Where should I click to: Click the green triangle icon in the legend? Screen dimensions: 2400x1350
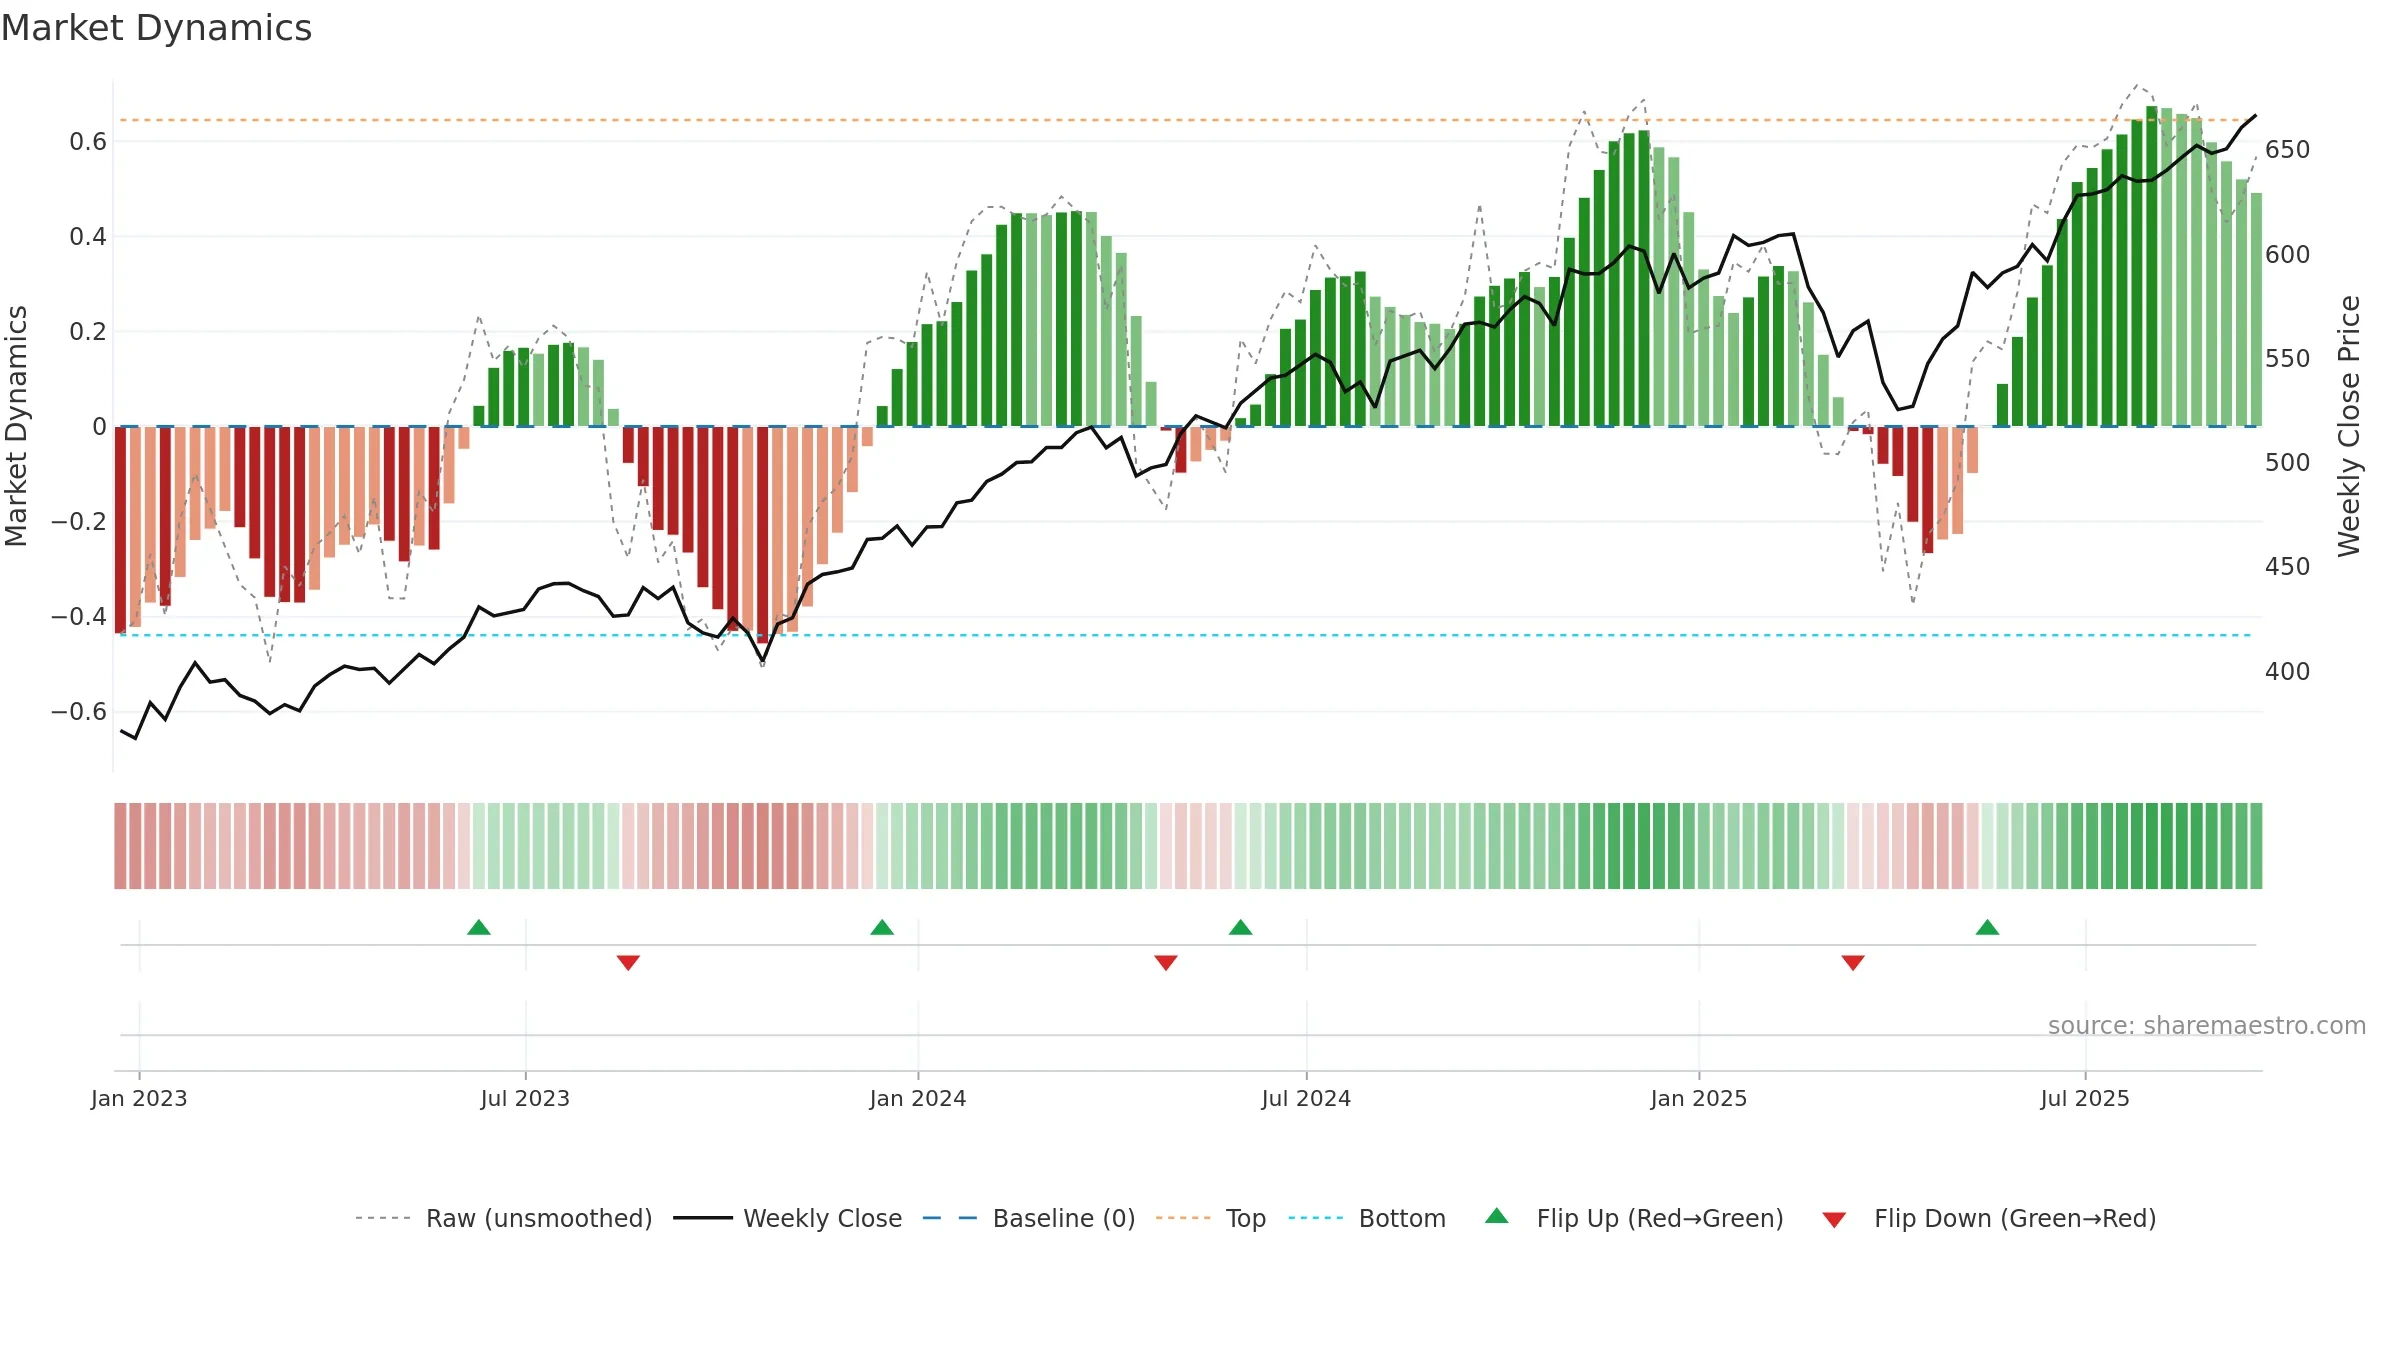click(x=1497, y=1216)
